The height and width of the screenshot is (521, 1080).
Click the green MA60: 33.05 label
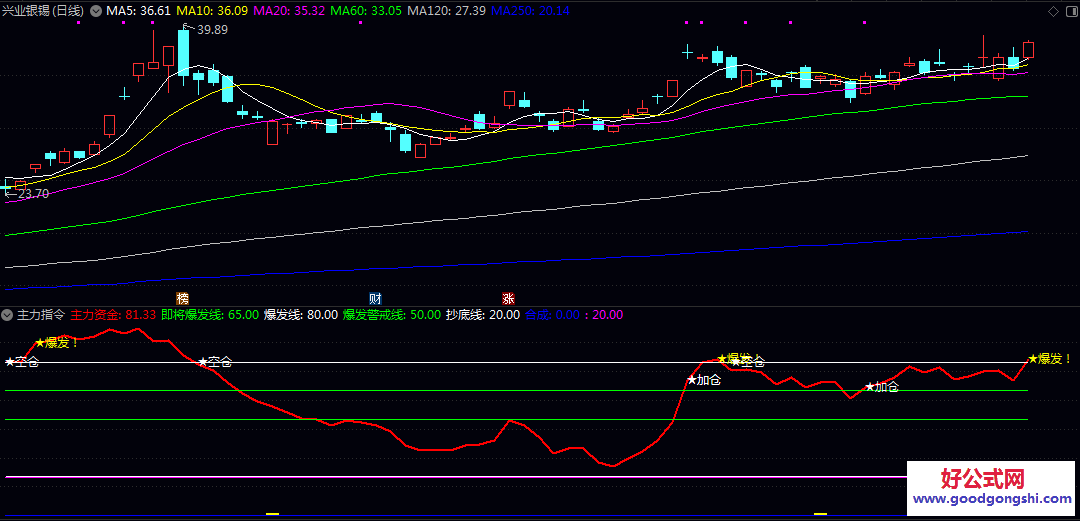coord(366,10)
